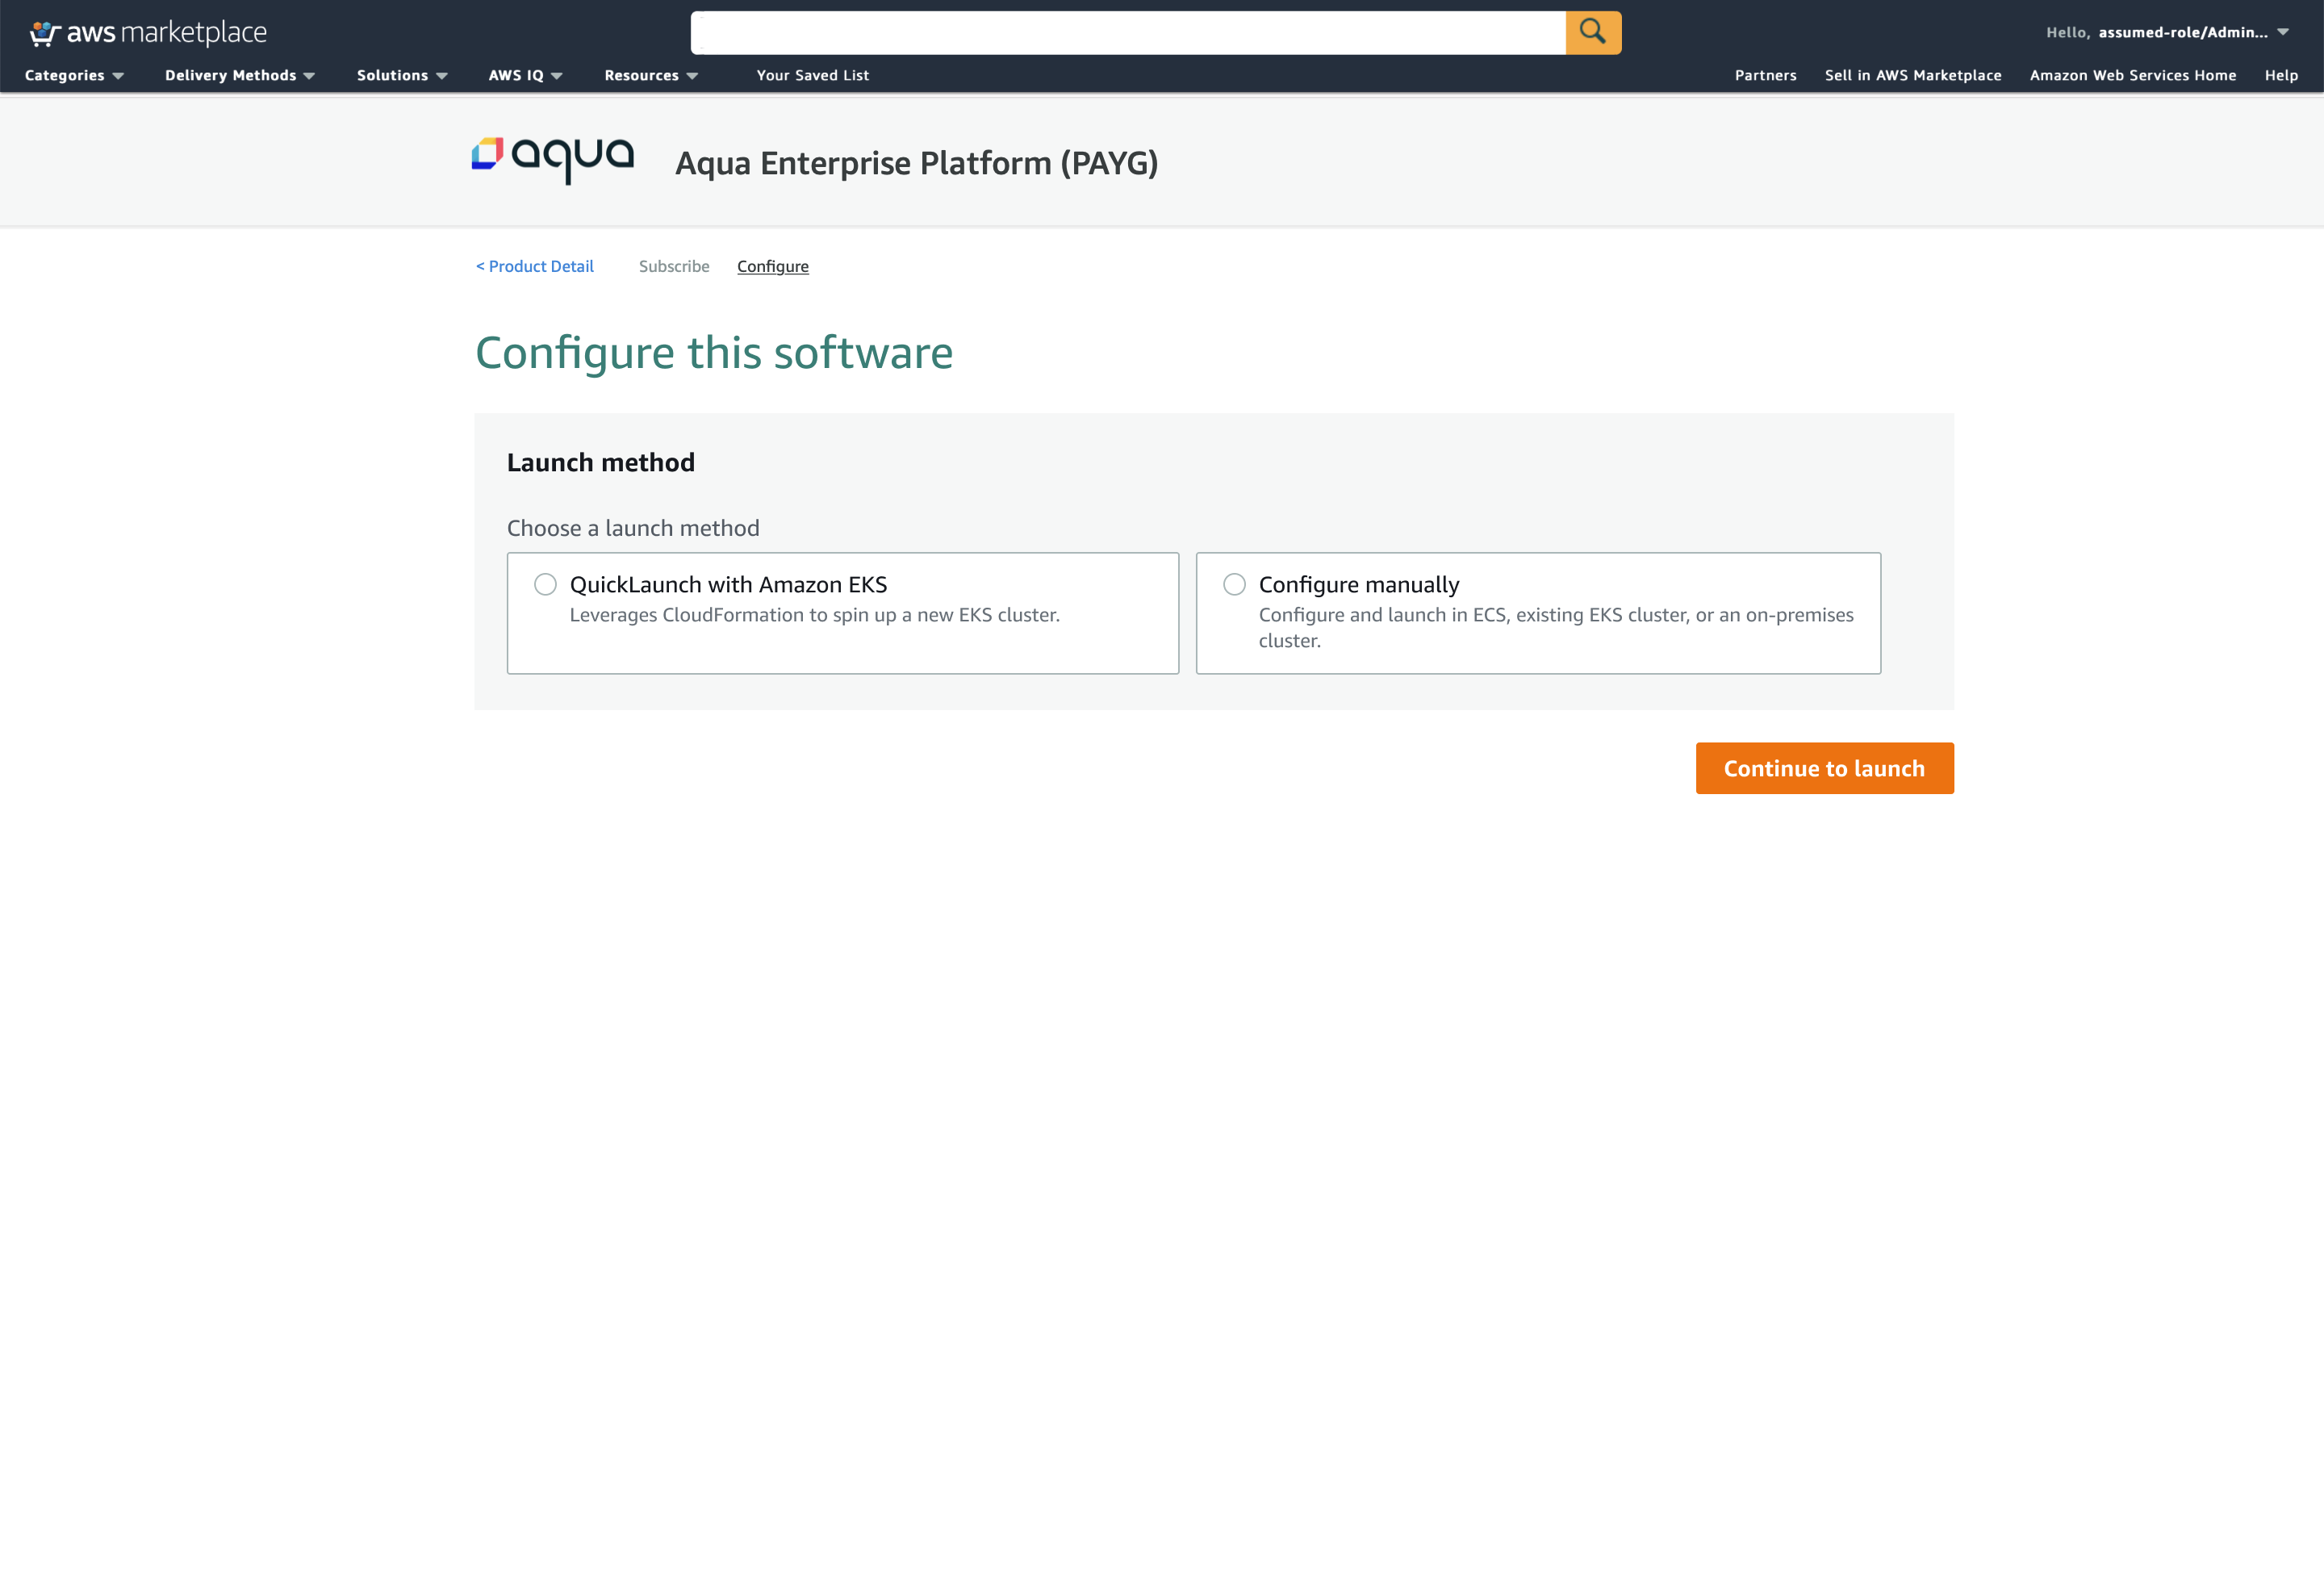Screen dimensions: 2324x1585
Task: Focus the marketplace search field
Action: click(1127, 33)
